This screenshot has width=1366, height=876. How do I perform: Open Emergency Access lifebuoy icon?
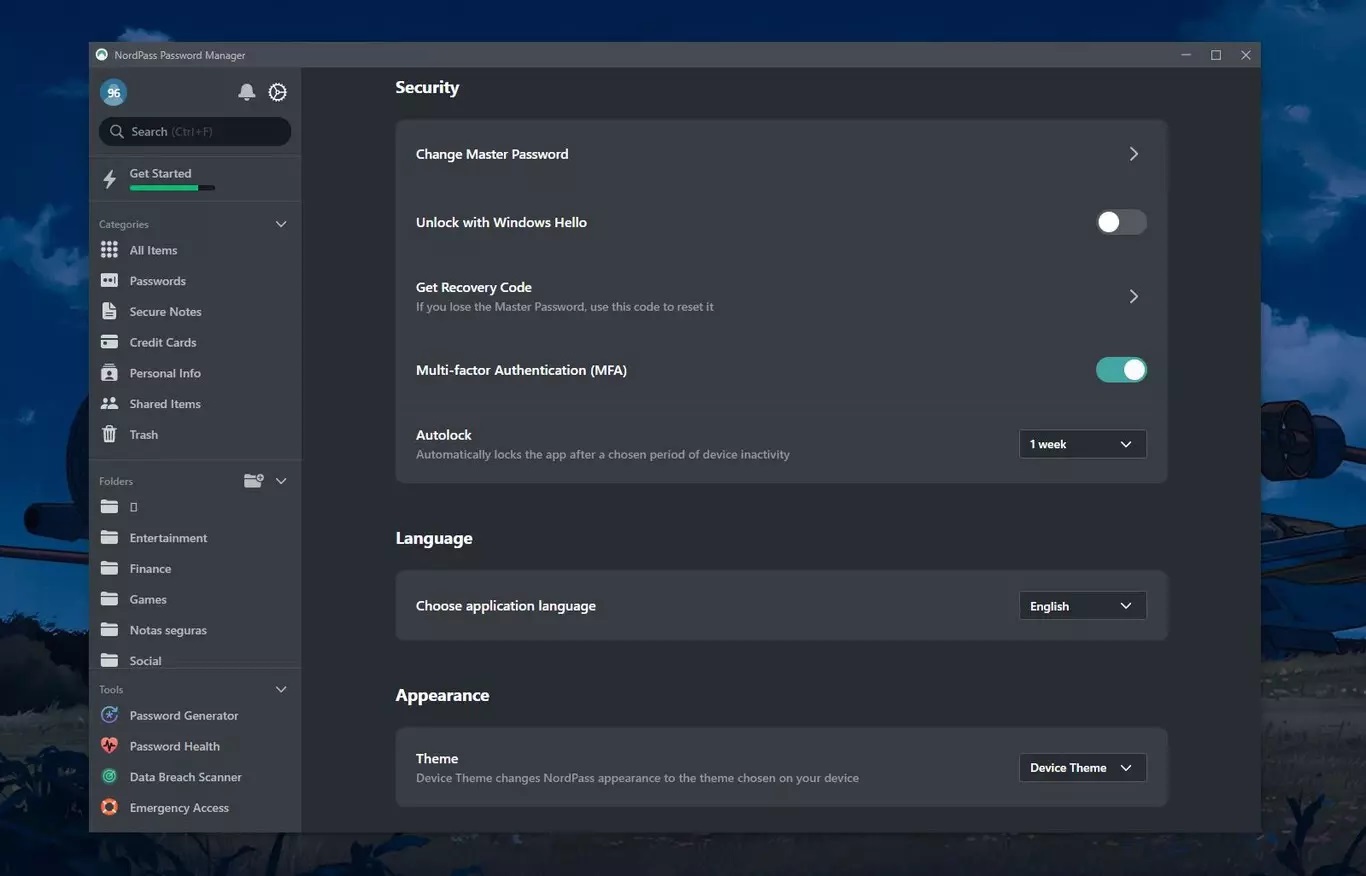(110, 808)
